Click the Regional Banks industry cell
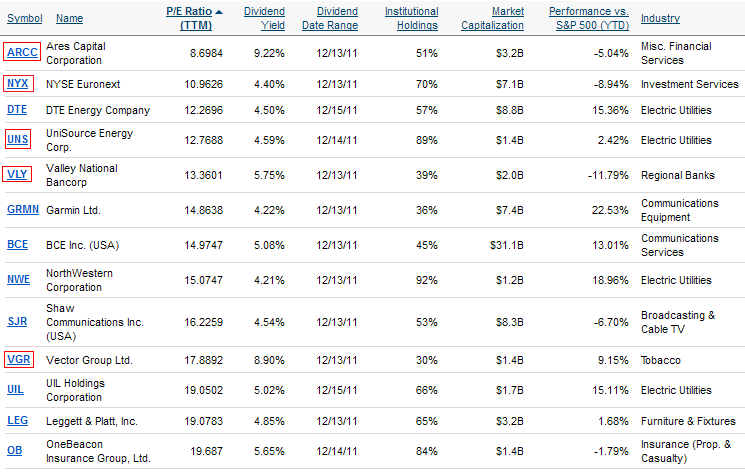This screenshot has width=745, height=473. pyautogui.click(x=678, y=175)
